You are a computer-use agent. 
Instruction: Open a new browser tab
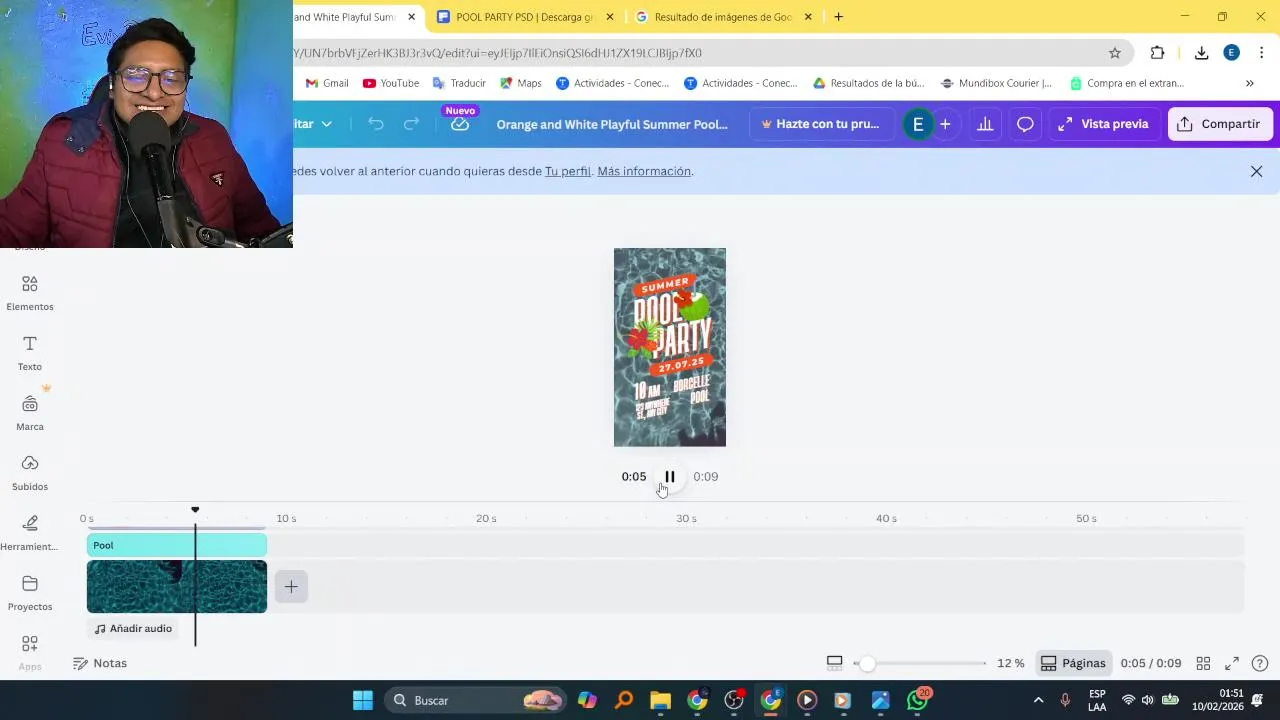[838, 17]
